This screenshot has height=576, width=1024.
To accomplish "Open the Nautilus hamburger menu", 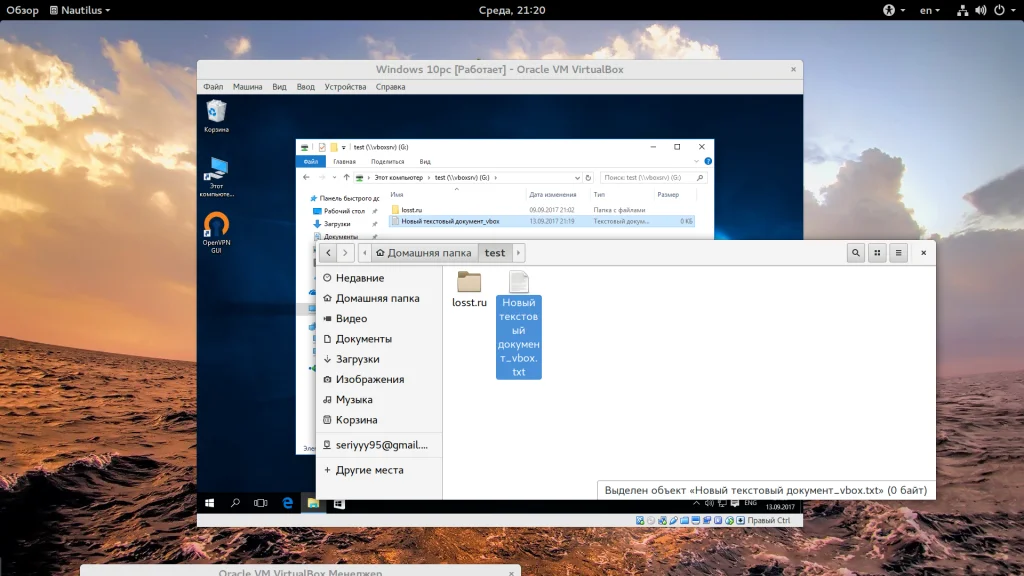I will (x=898, y=253).
